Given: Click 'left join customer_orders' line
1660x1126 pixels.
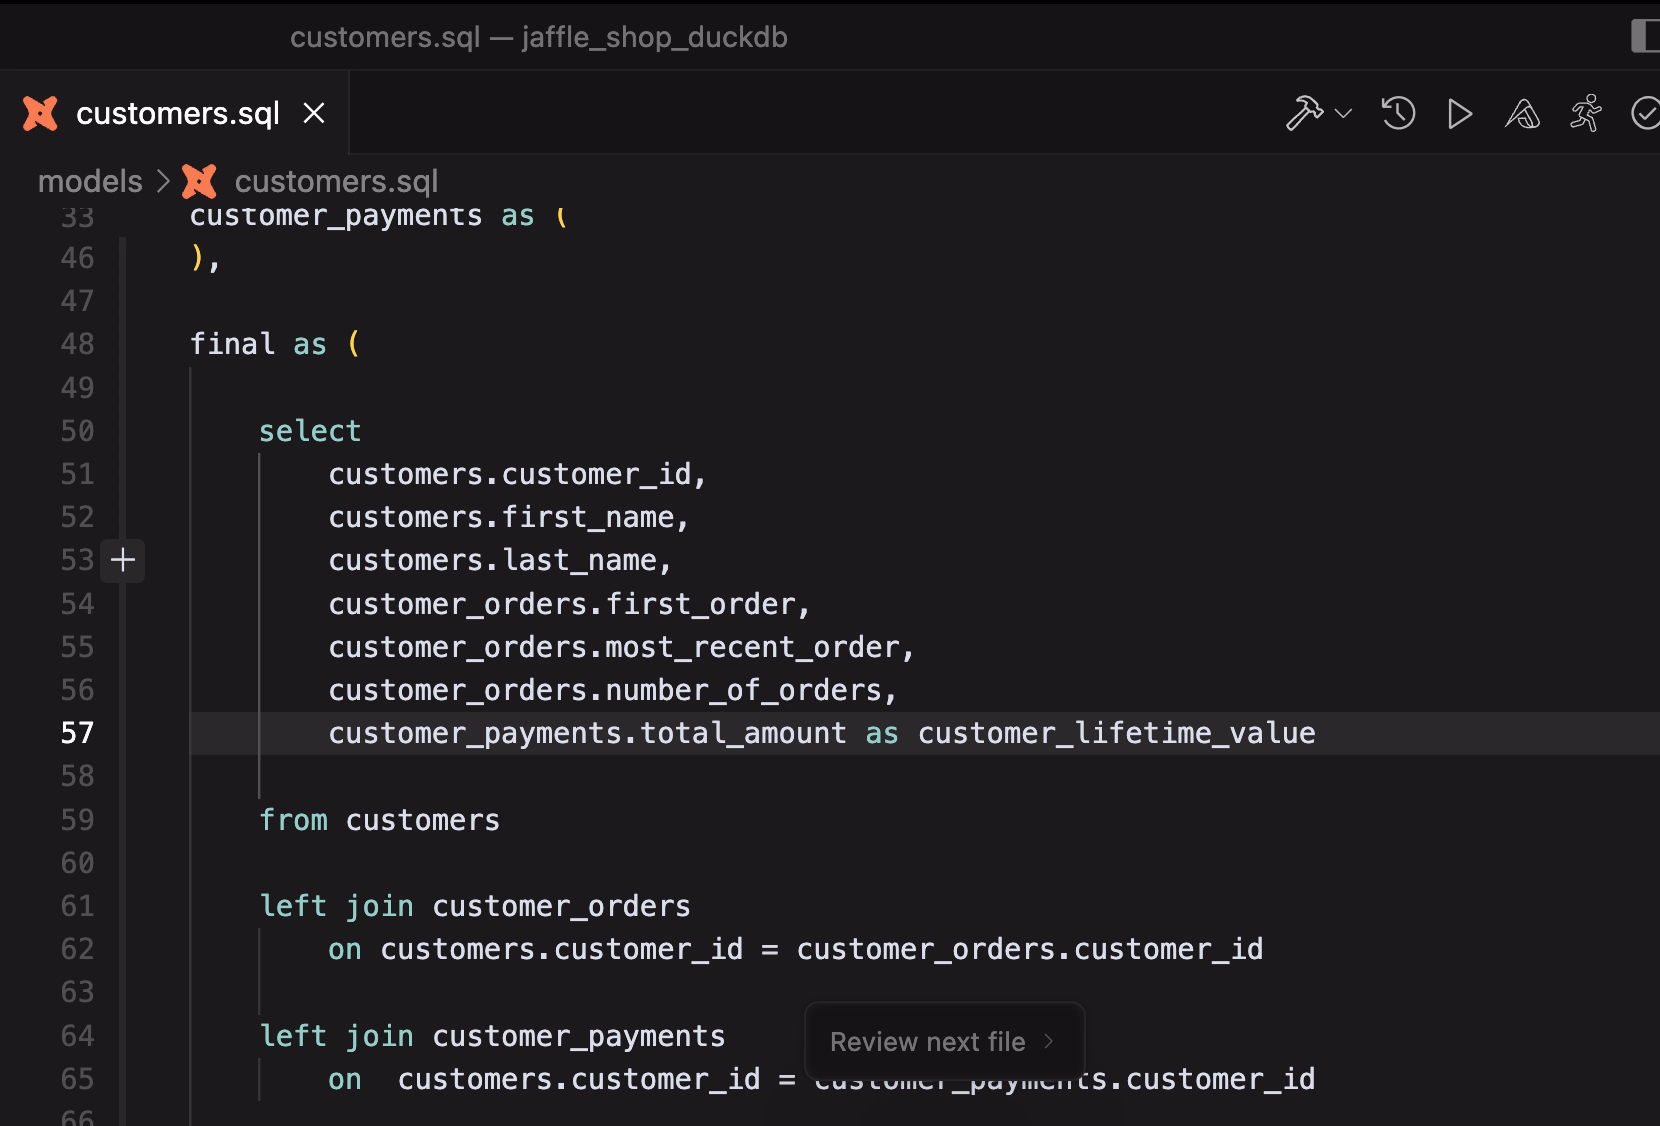Looking at the screenshot, I should [475, 906].
